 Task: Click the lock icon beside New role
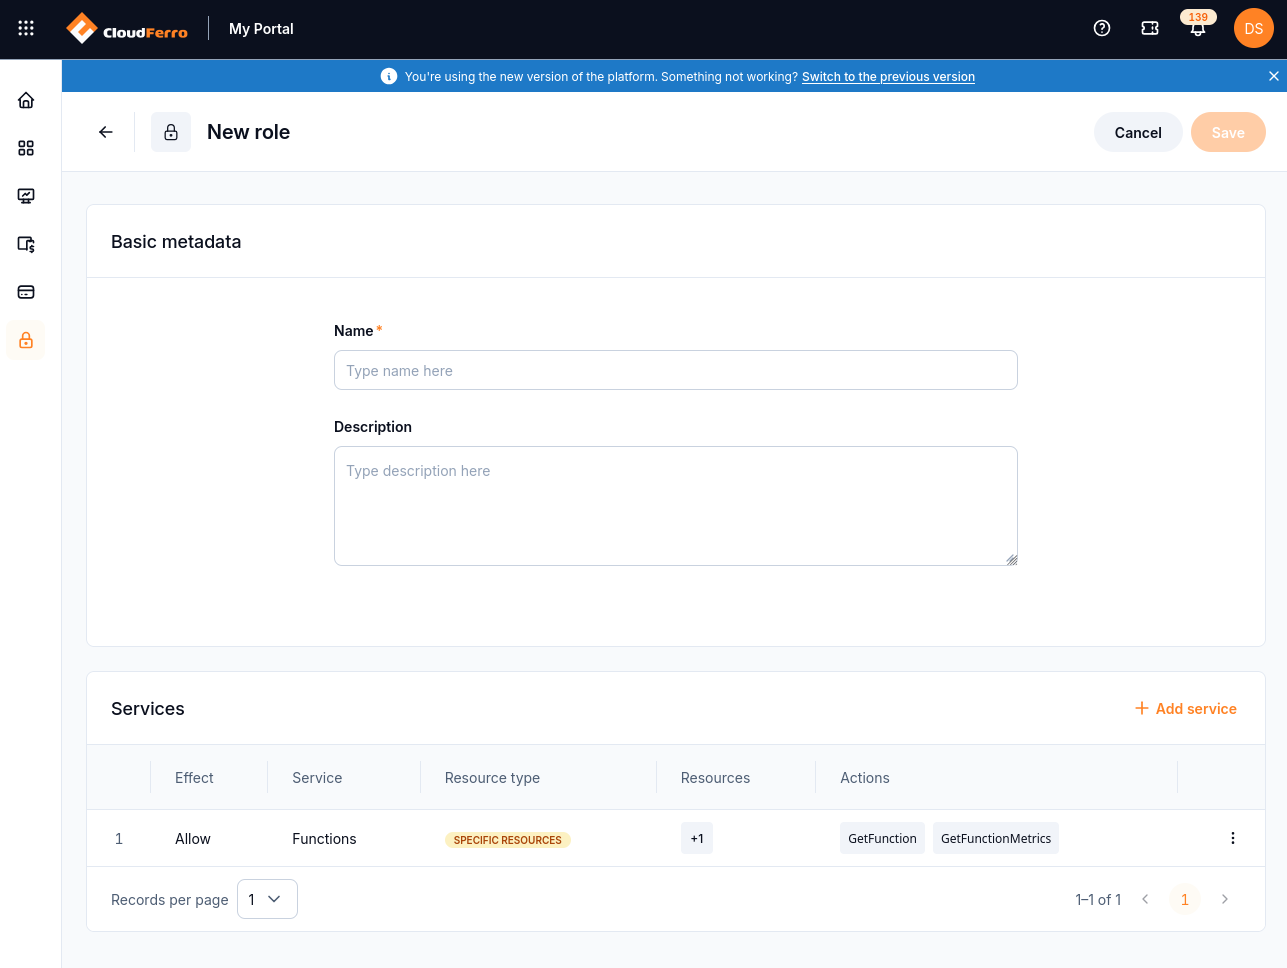coord(171,132)
